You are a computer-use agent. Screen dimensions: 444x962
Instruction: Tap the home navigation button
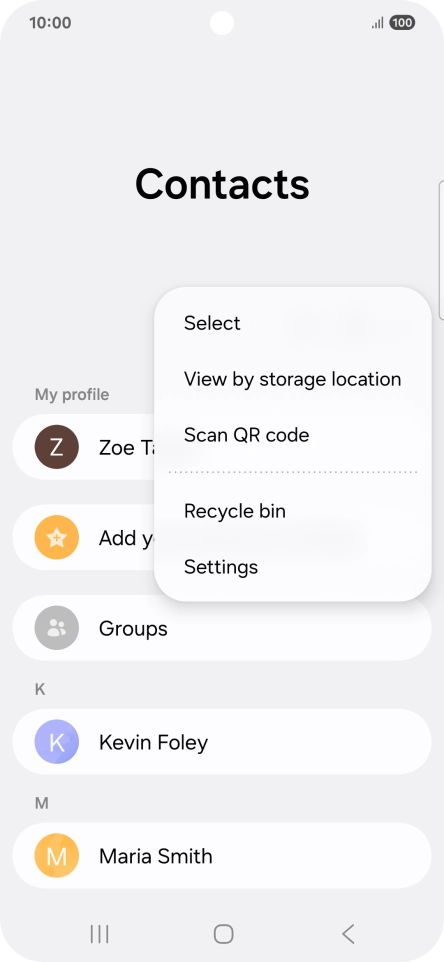(x=223, y=934)
